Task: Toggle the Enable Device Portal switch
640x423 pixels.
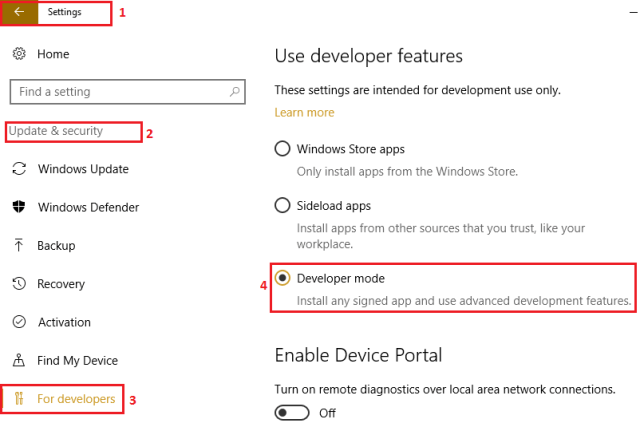Action: [x=292, y=412]
